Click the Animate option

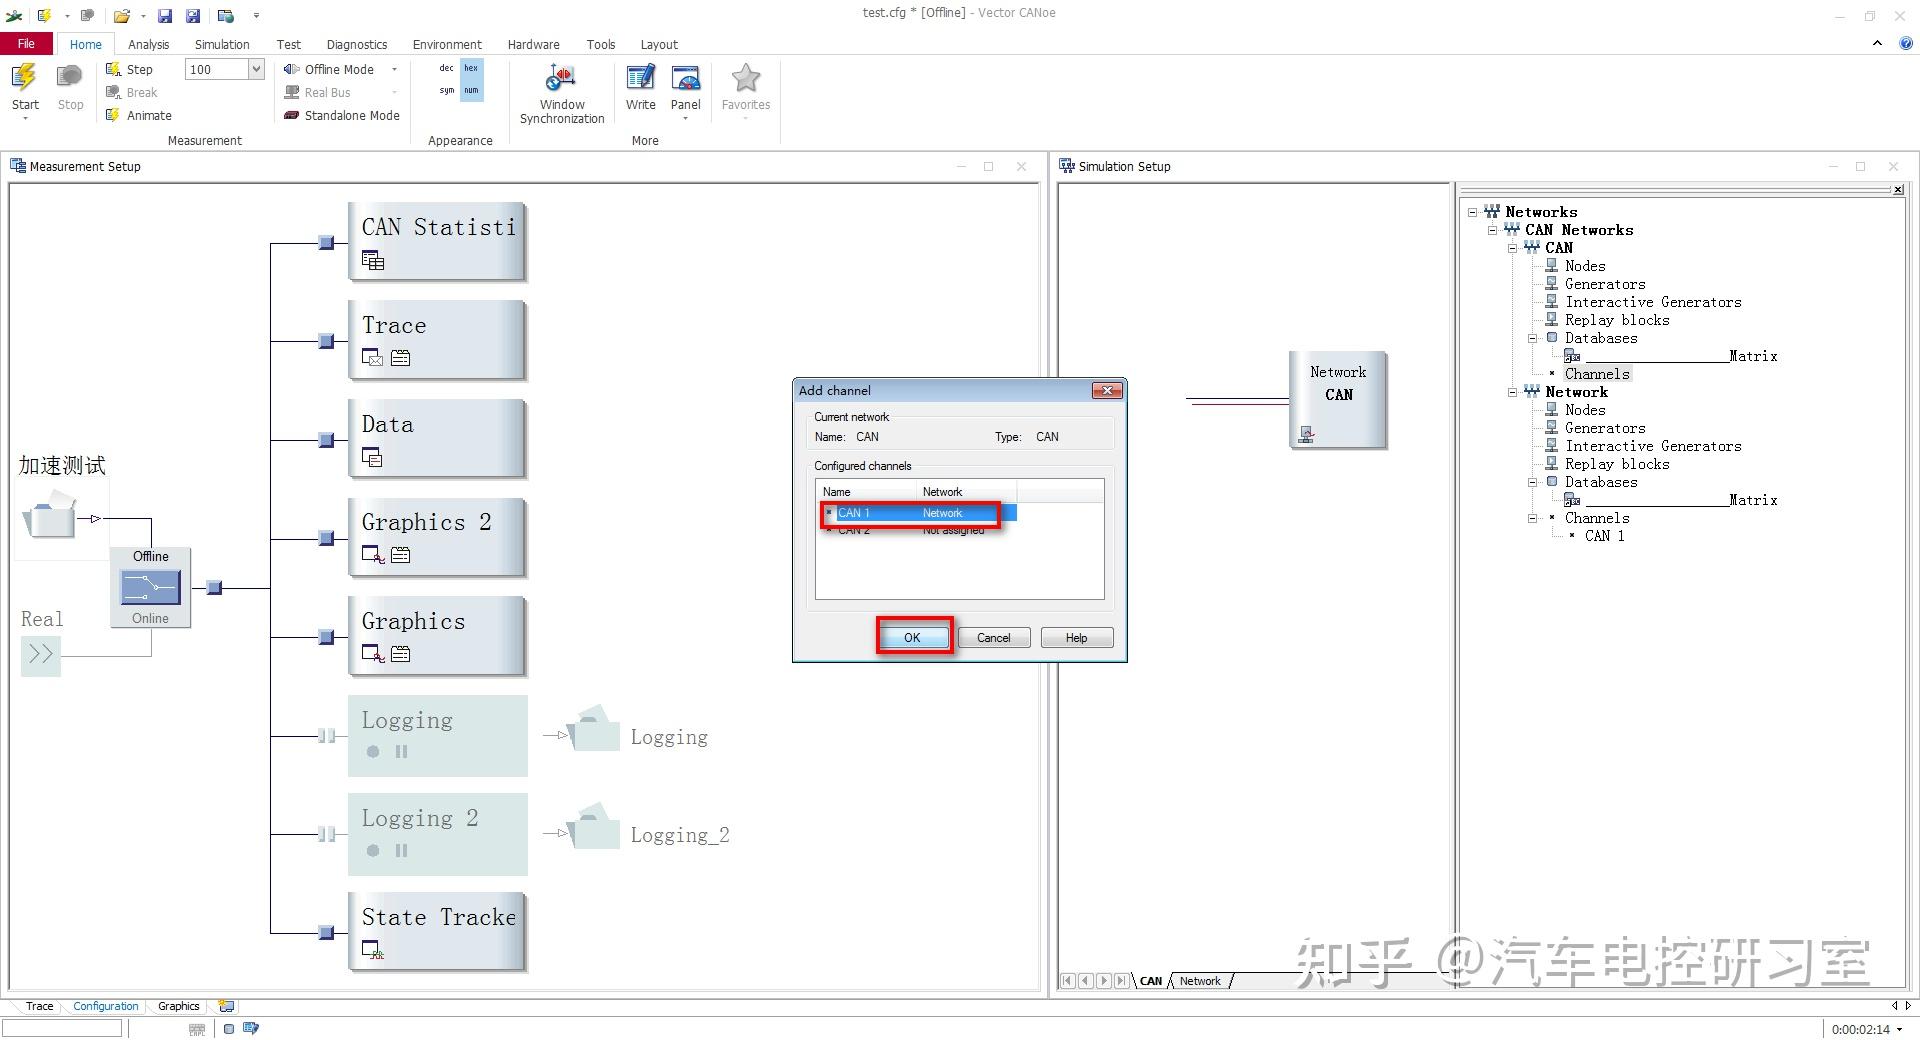[139, 115]
